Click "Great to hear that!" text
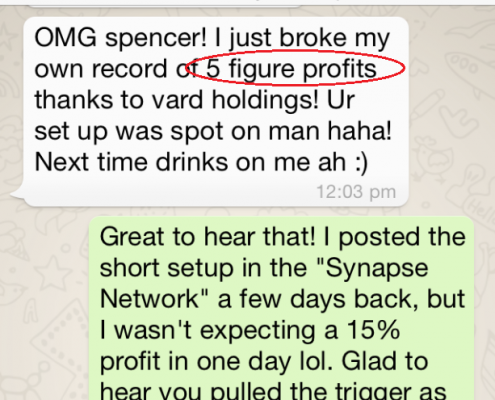This screenshot has width=495, height=400. click(207, 237)
